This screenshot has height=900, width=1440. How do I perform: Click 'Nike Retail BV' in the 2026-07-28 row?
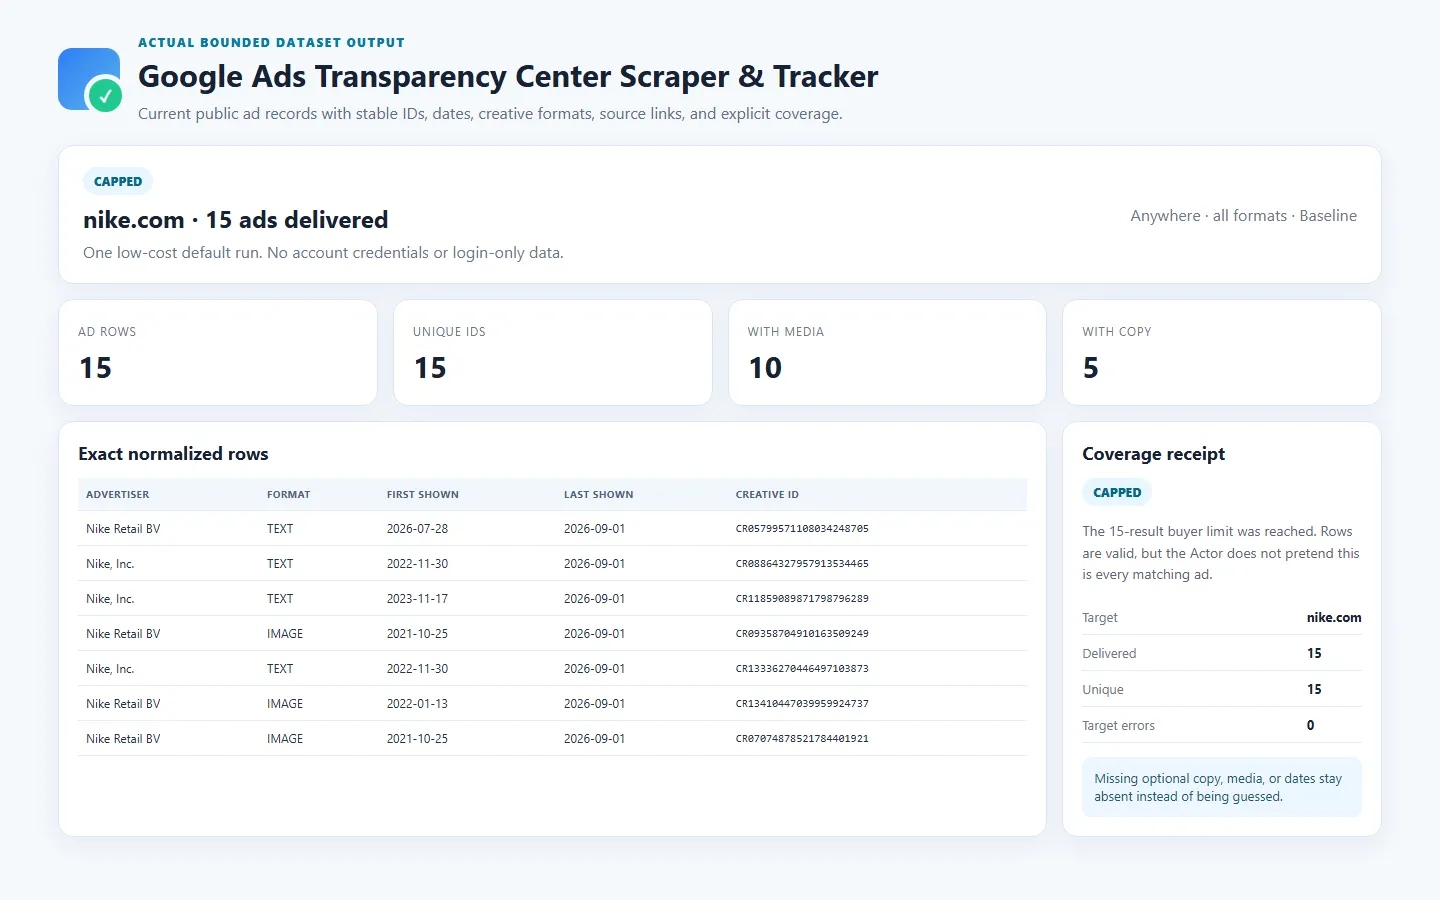click(123, 529)
